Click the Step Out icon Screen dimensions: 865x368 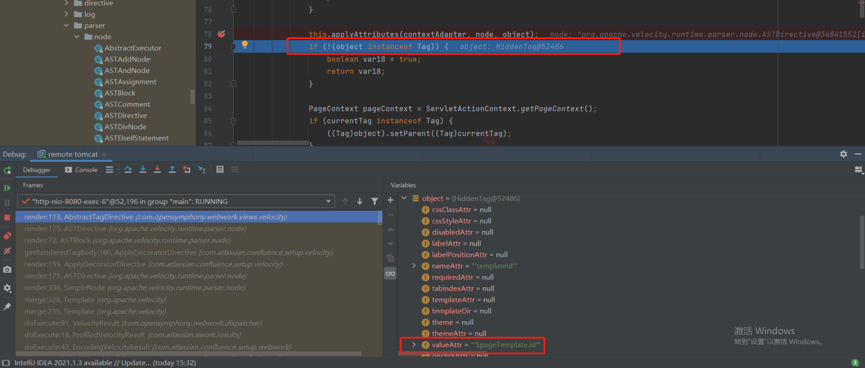[172, 170]
